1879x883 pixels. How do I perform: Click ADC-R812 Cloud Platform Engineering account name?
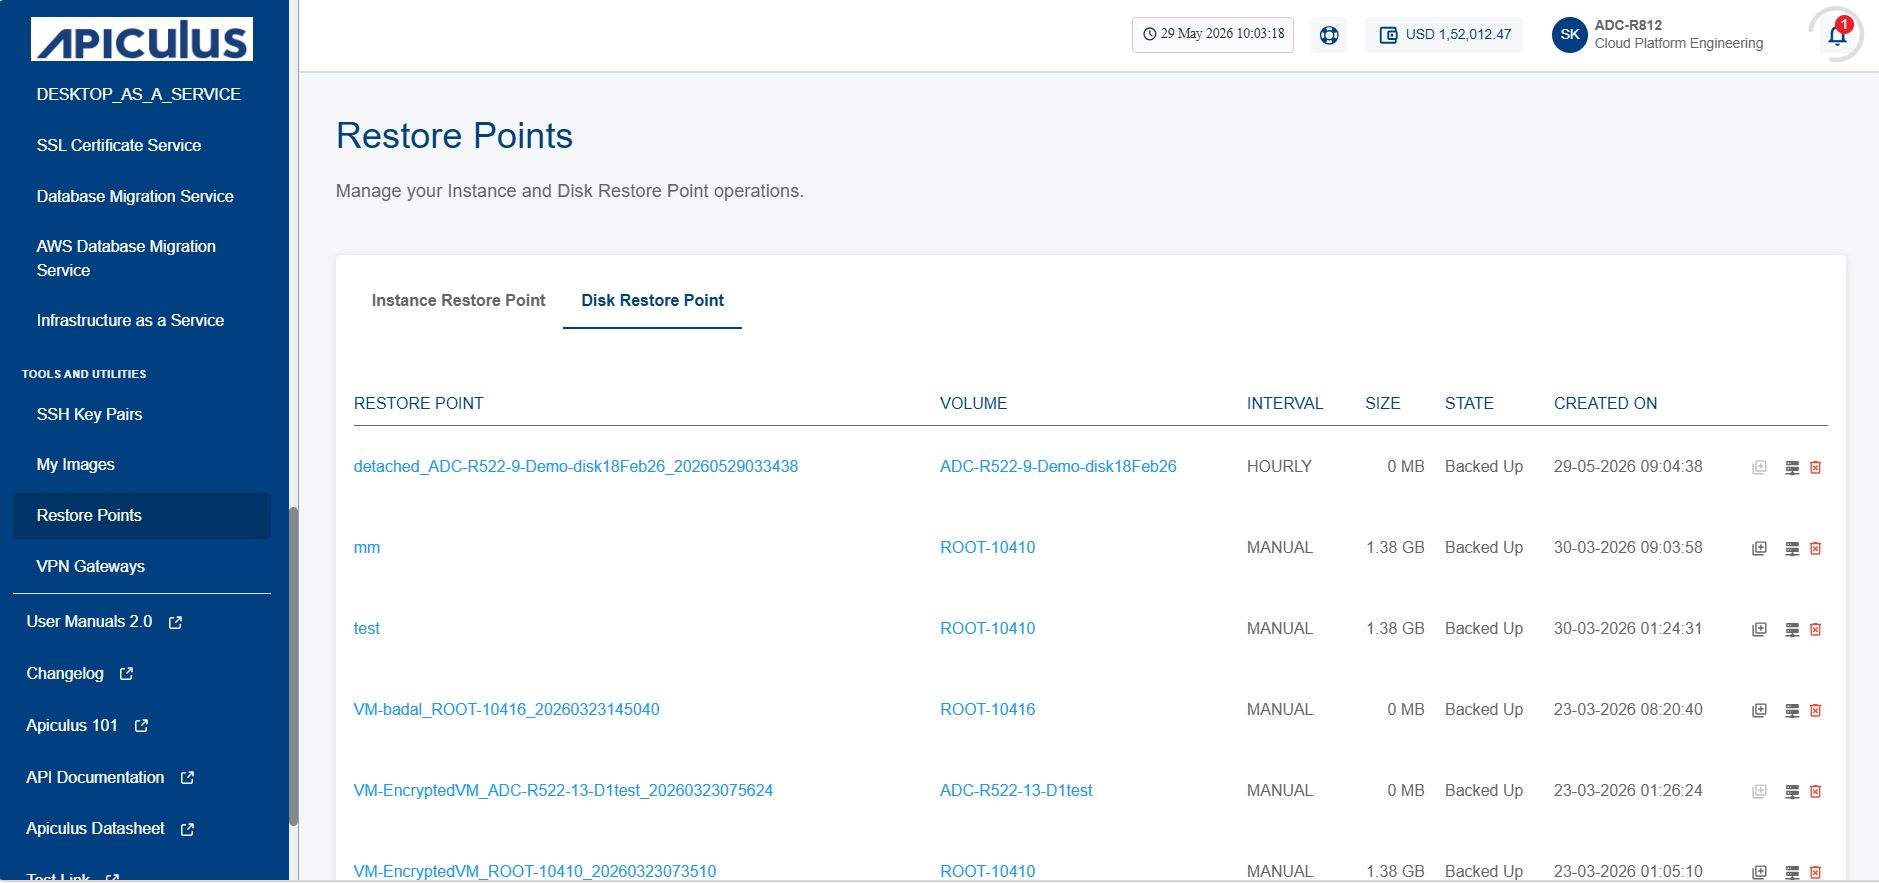(x=1678, y=34)
